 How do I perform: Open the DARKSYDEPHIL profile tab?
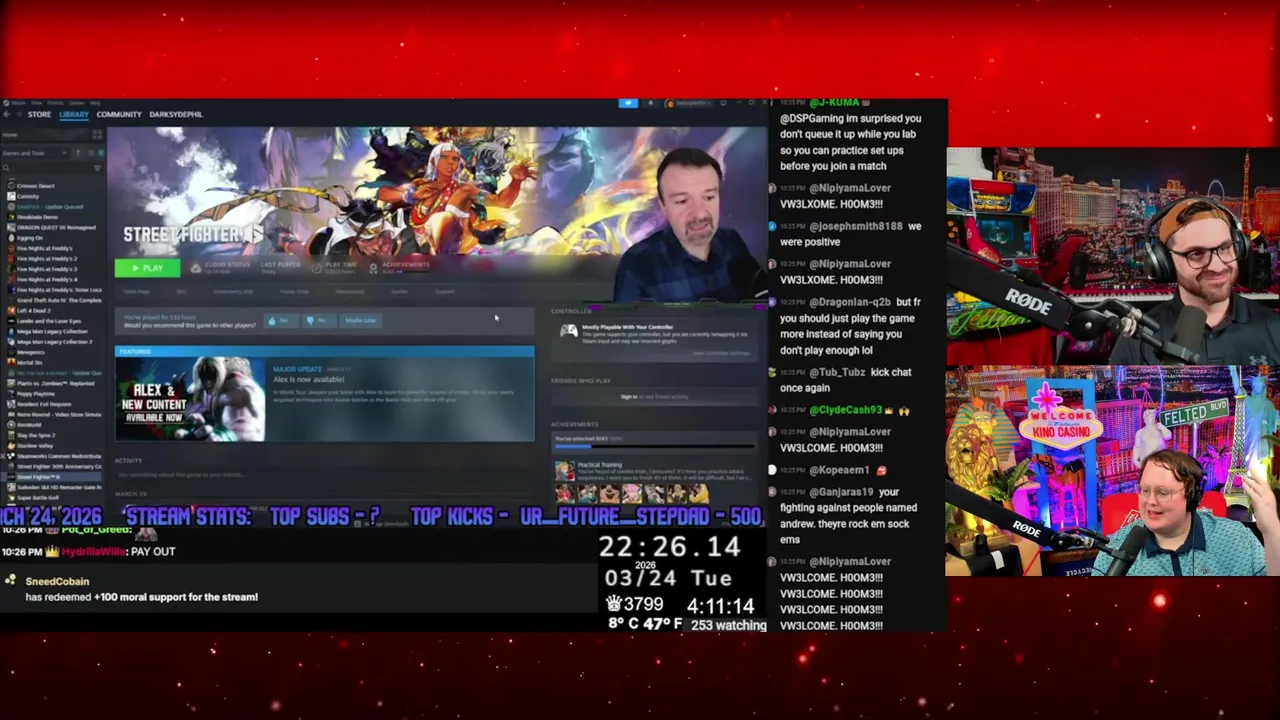click(x=176, y=114)
